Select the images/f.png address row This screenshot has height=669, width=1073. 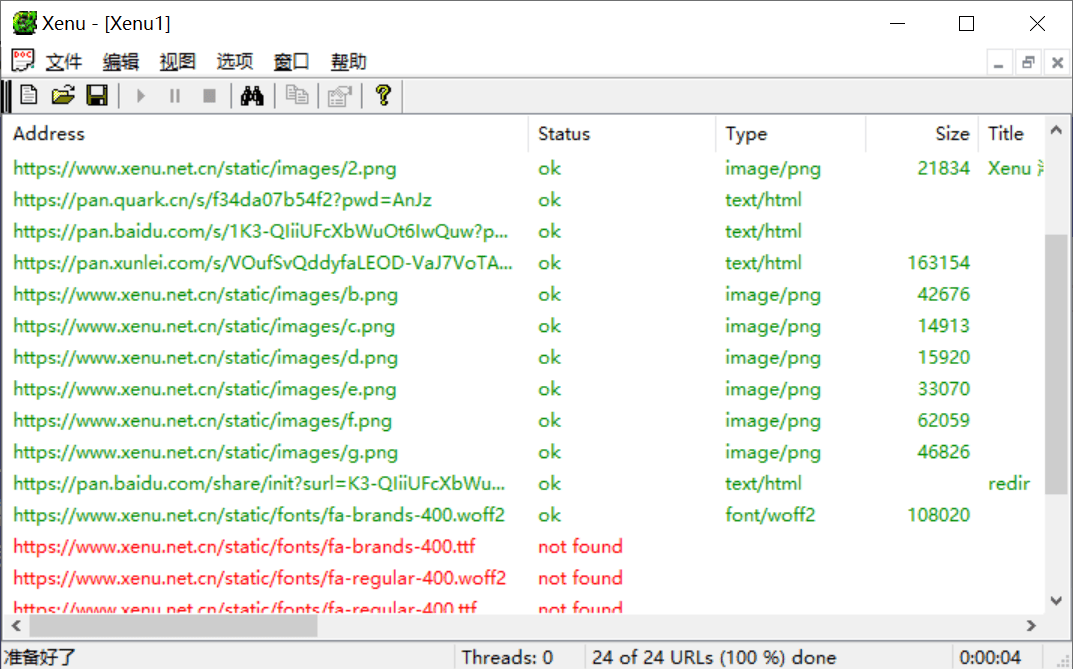524,420
